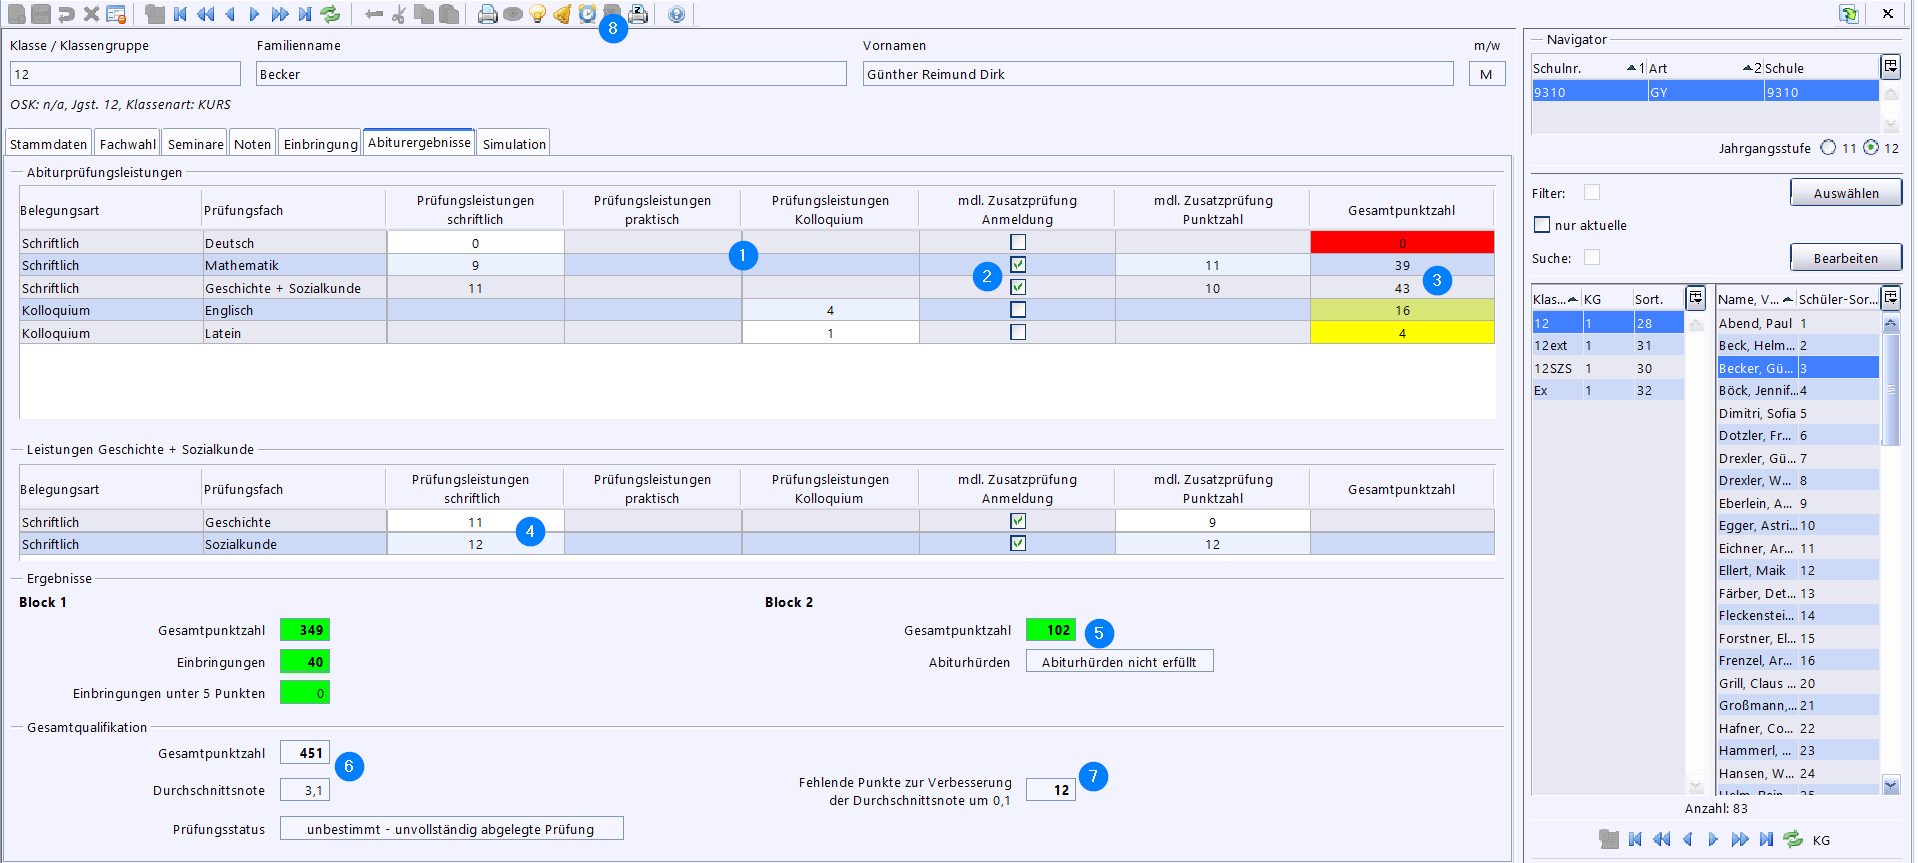This screenshot has width=1918, height=863.
Task: Toggle the Filter checkbox in the Navigator
Action: tap(1592, 192)
